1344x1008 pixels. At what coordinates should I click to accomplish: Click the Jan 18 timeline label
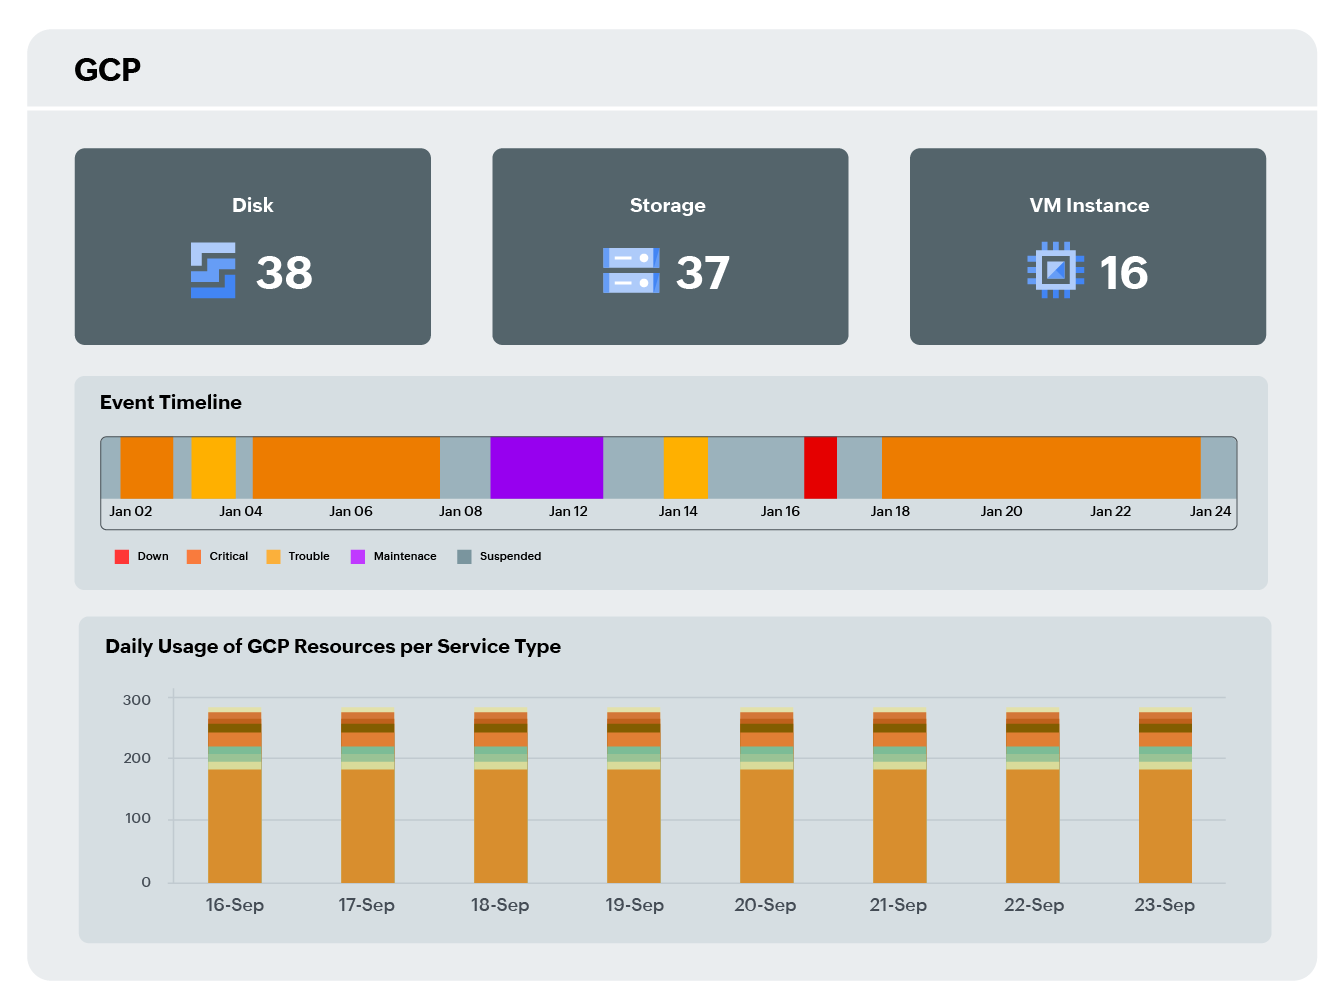tap(890, 512)
